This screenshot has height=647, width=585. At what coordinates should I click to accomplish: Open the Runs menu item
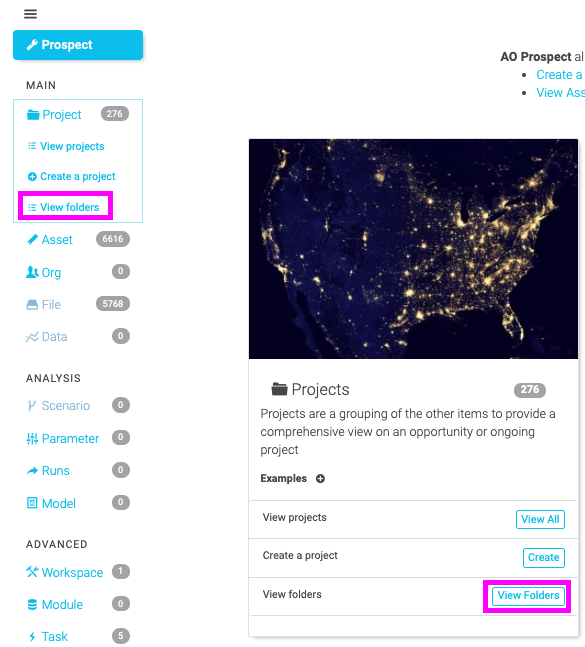coord(56,471)
